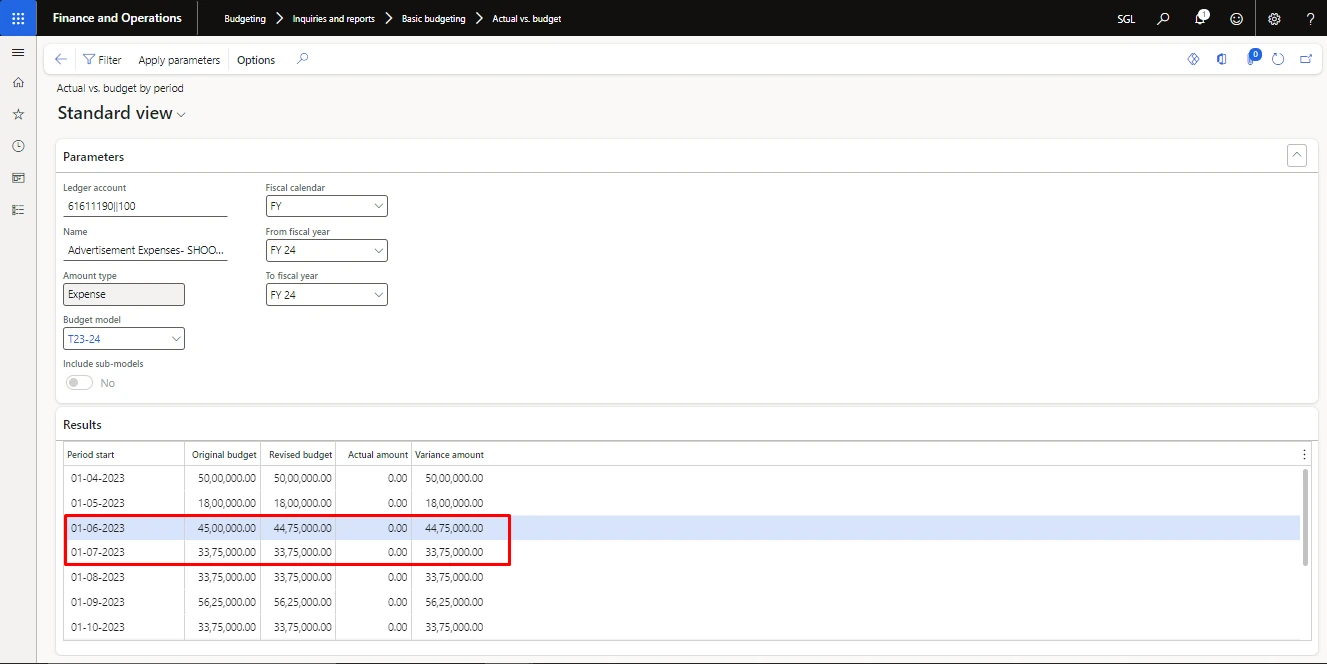Click Variance amount column header
1327x664 pixels.
point(449,455)
